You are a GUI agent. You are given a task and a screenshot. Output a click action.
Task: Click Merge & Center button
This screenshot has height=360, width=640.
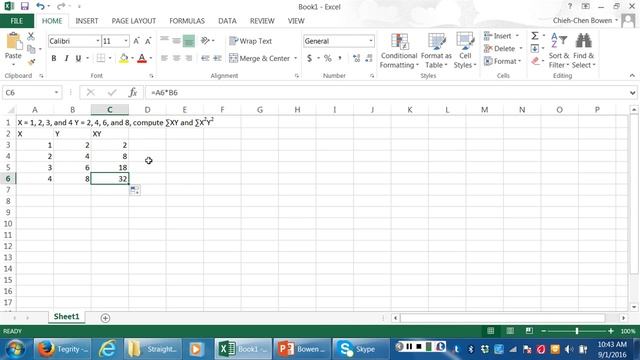coord(260,58)
